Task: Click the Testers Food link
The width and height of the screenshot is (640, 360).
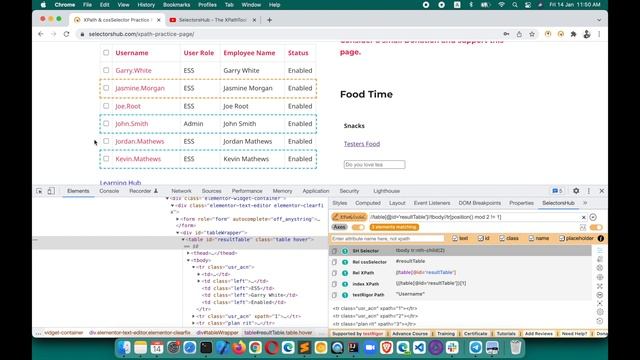Action: tap(362, 144)
